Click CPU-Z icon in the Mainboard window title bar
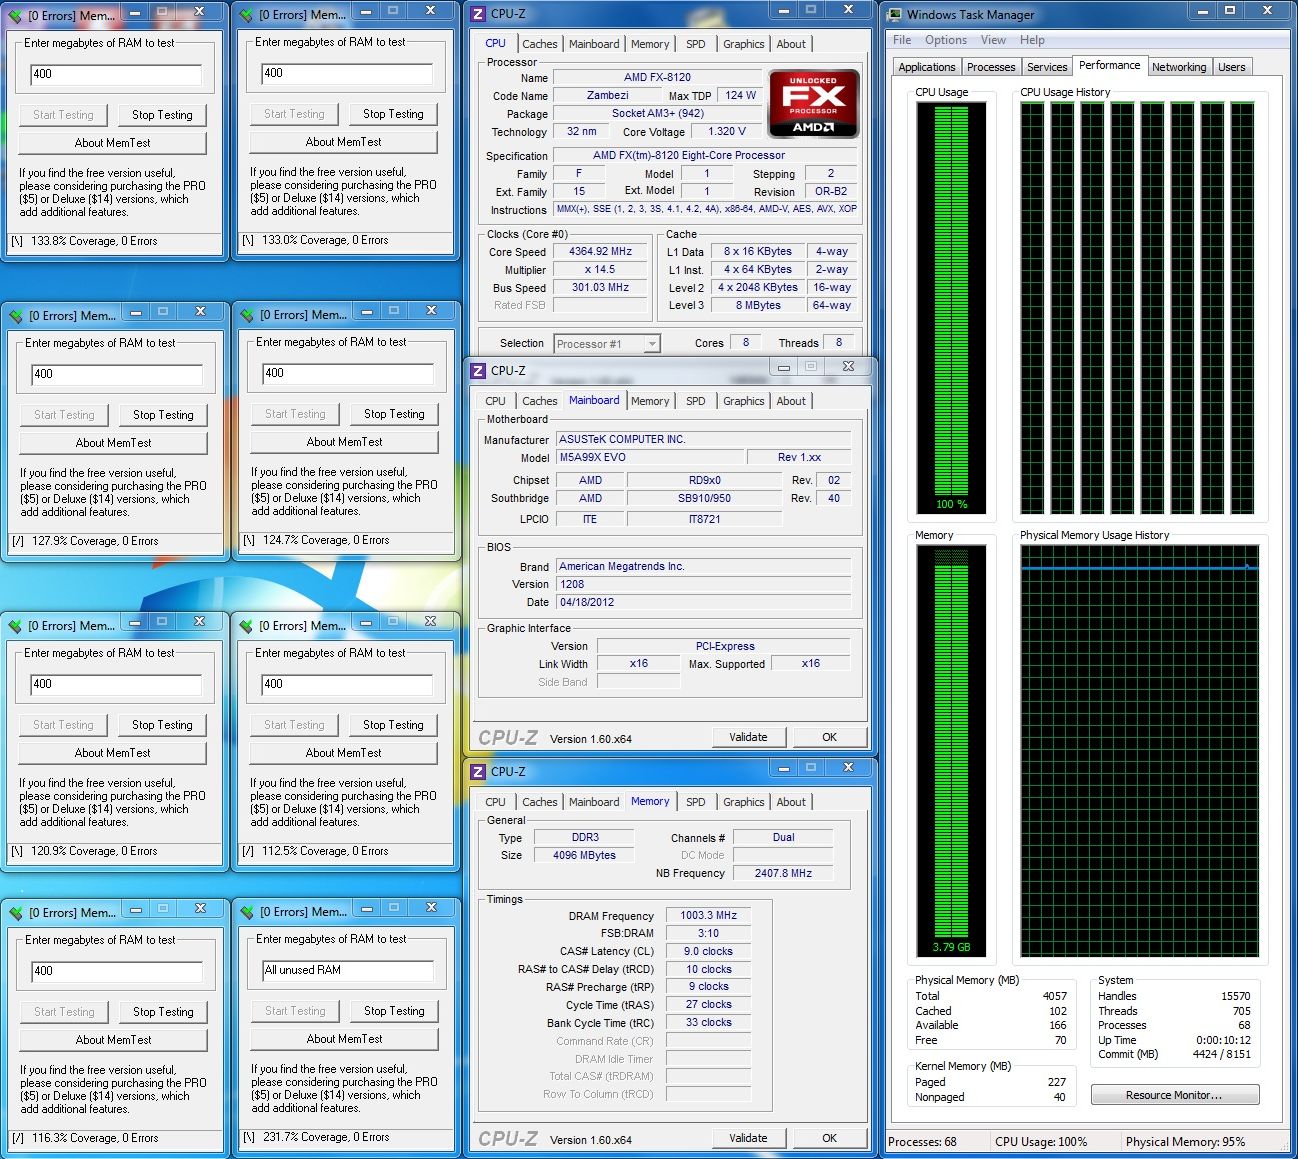1298x1159 pixels. pos(479,371)
